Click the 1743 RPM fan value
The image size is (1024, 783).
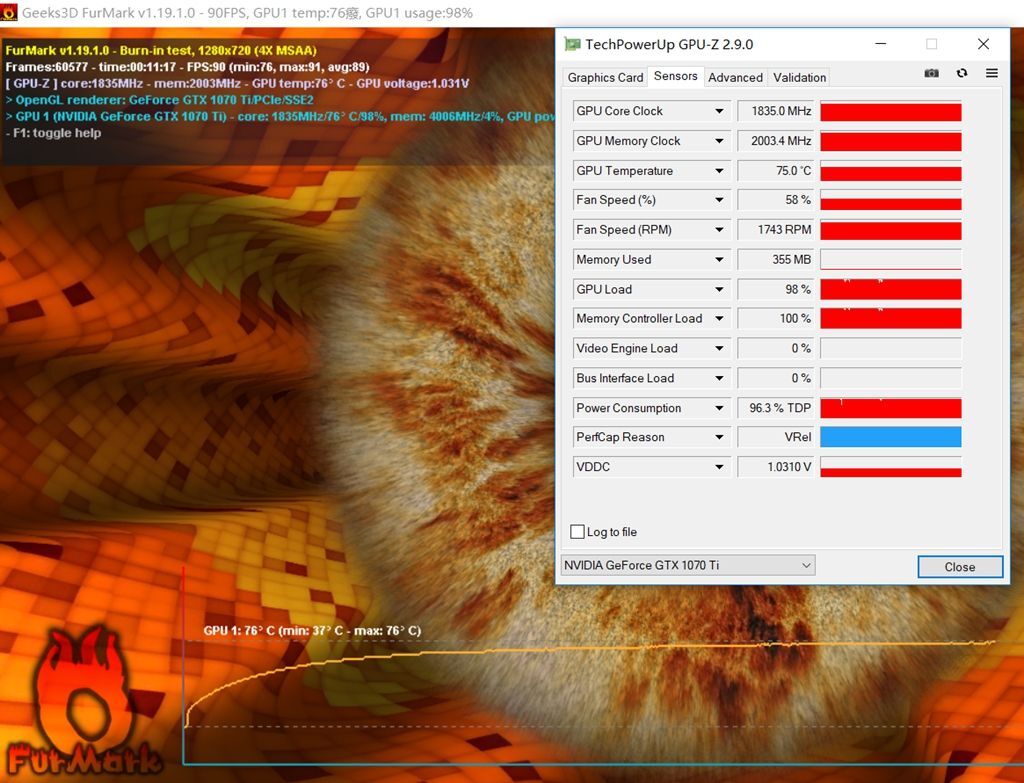(x=776, y=230)
